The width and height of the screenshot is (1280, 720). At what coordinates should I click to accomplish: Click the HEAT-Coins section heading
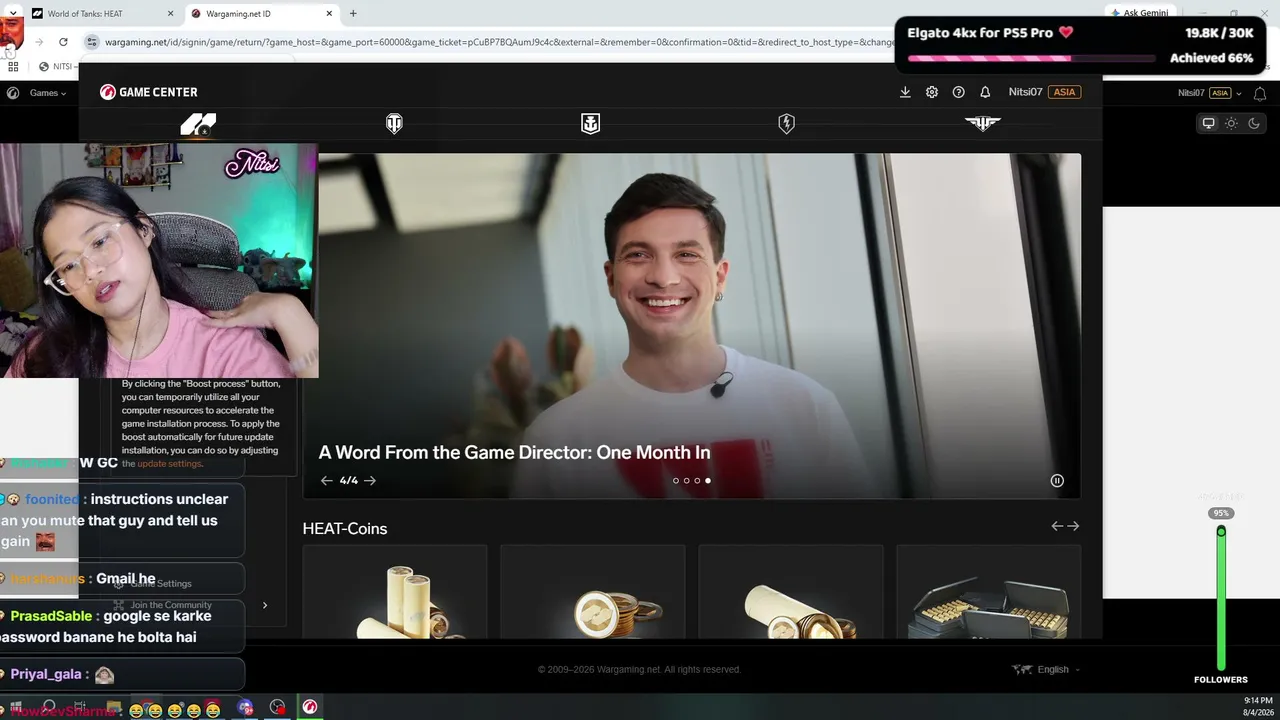tap(345, 529)
